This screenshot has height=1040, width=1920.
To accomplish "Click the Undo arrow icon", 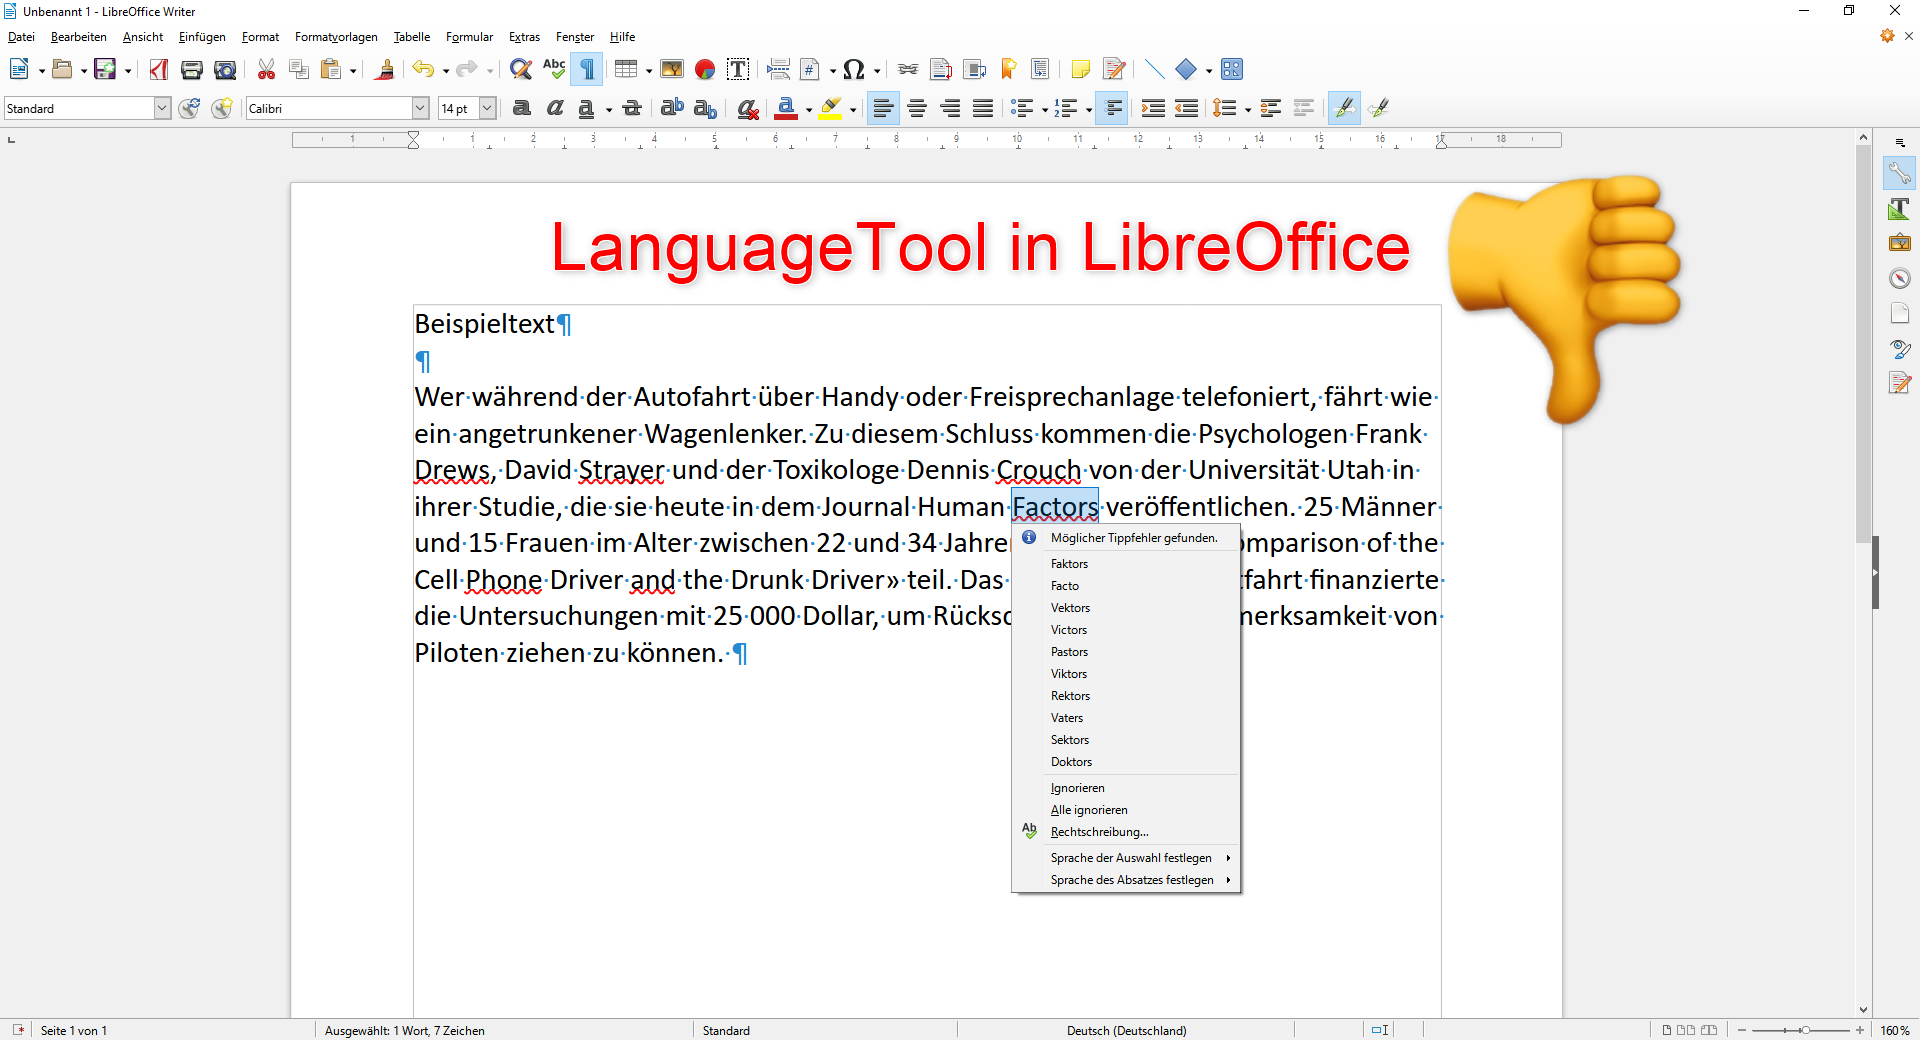I will [424, 69].
